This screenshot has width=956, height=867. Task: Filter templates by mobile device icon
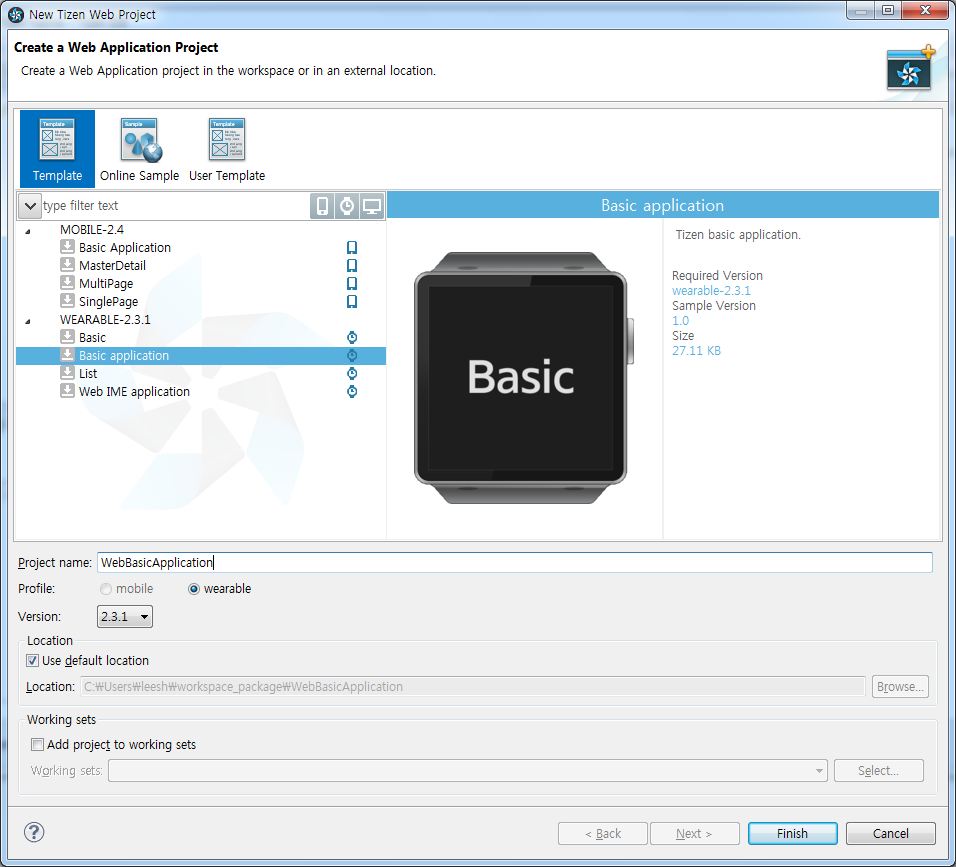[322, 206]
